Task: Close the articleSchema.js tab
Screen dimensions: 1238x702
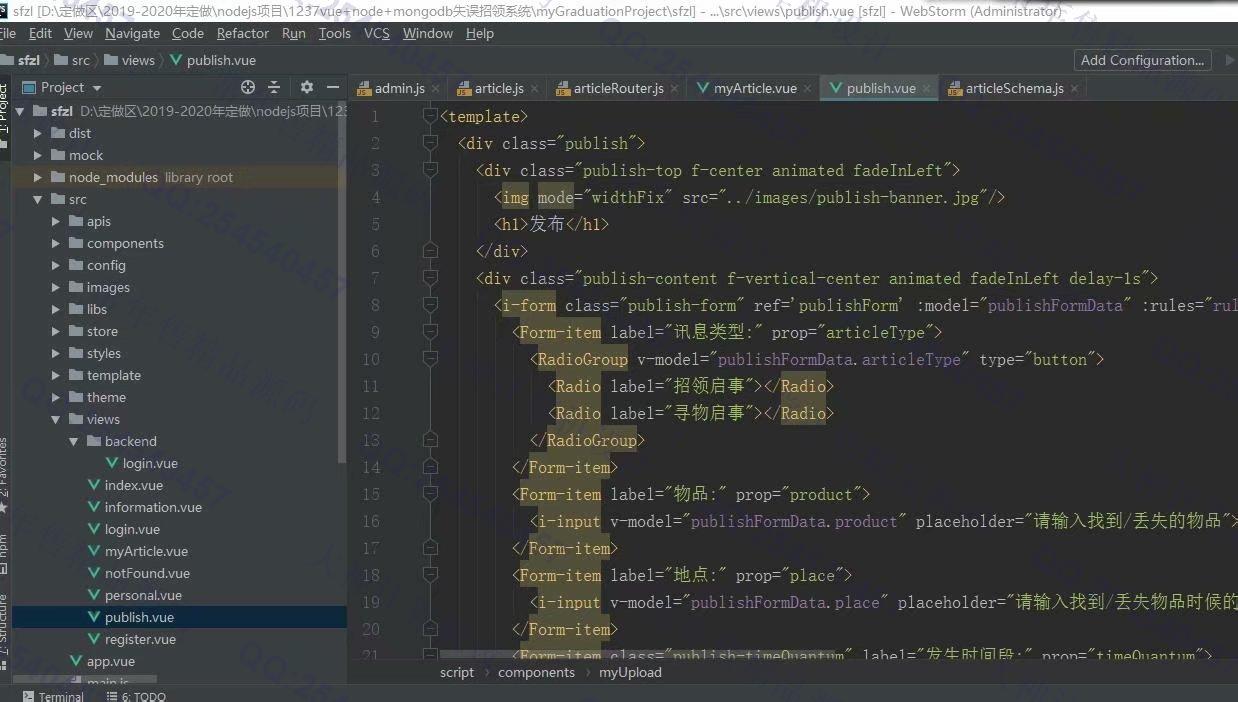Action: [1074, 88]
